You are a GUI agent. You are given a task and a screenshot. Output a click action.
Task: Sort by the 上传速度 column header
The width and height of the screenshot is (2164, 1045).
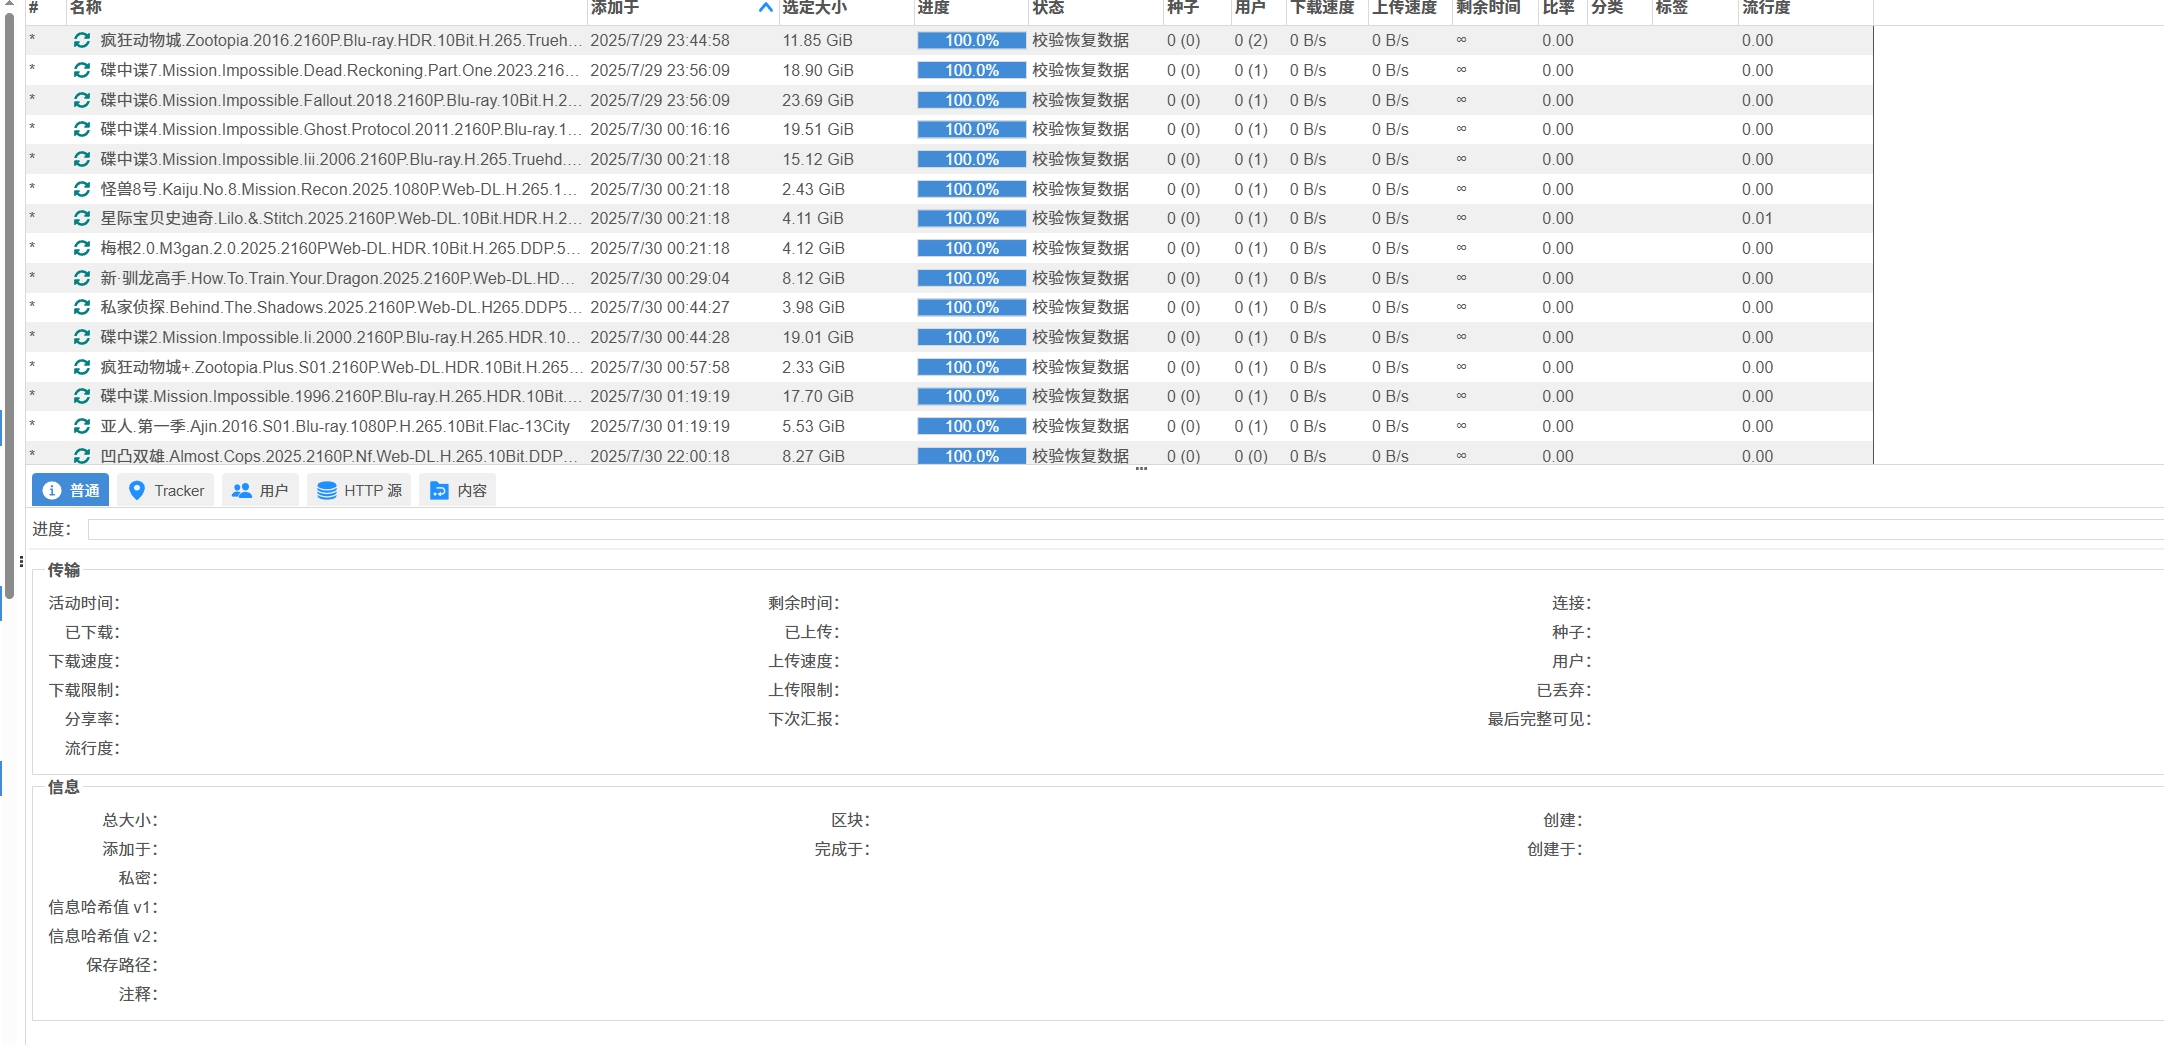coord(1410,8)
